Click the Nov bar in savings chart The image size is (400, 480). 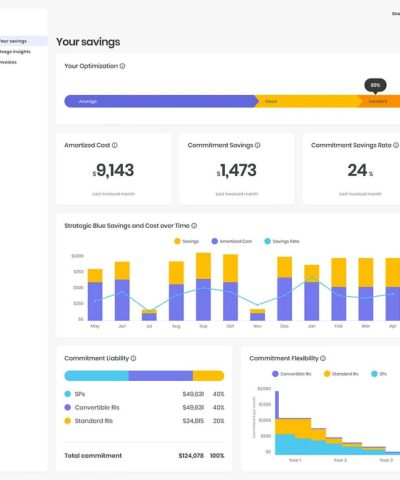pos(257,315)
